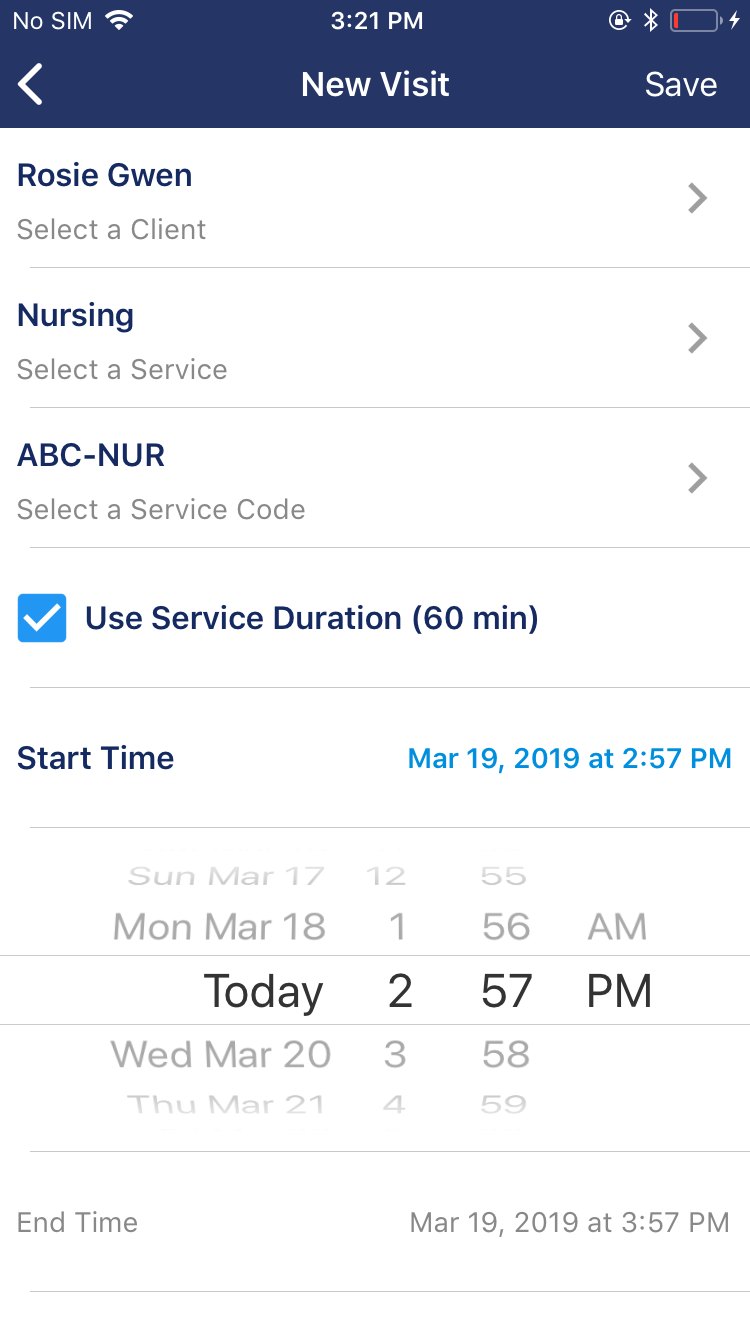
Task: Open ABC-NUR service code chevron
Action: [698, 479]
